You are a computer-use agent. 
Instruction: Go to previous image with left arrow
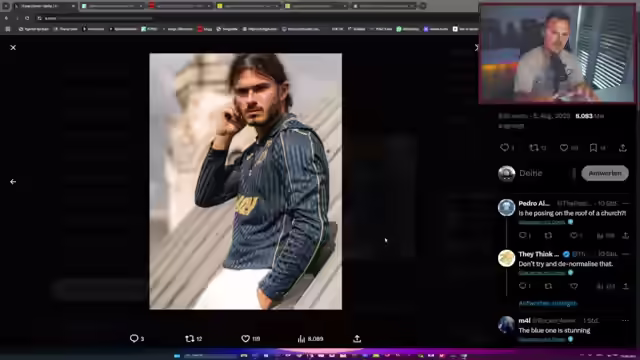pyautogui.click(x=13, y=182)
